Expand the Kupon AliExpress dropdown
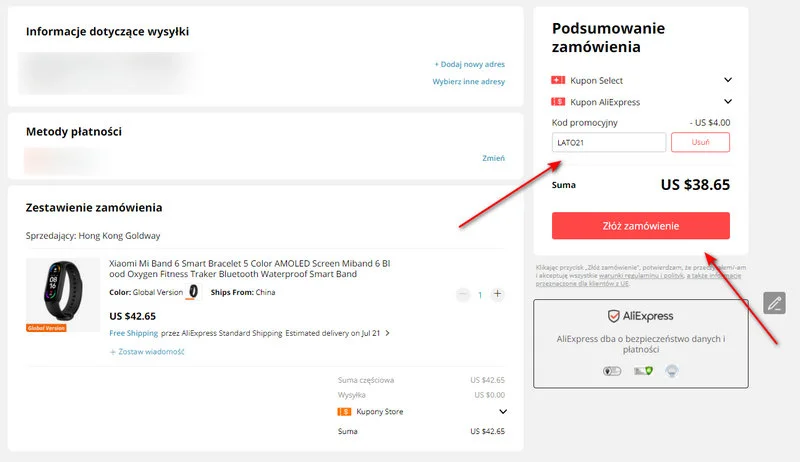This screenshot has width=800, height=462. [x=728, y=102]
